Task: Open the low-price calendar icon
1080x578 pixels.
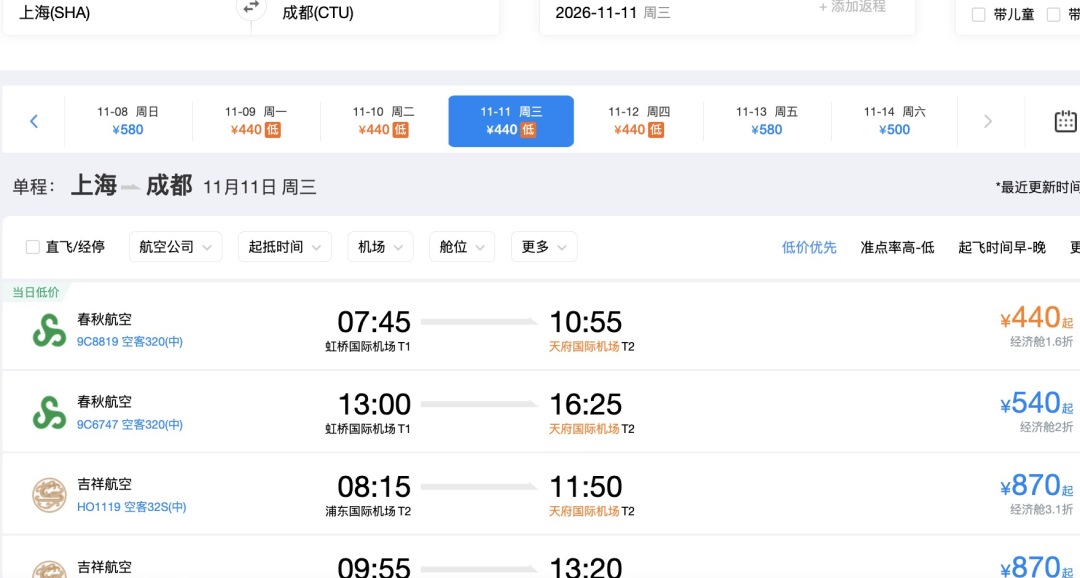Action: click(1066, 121)
